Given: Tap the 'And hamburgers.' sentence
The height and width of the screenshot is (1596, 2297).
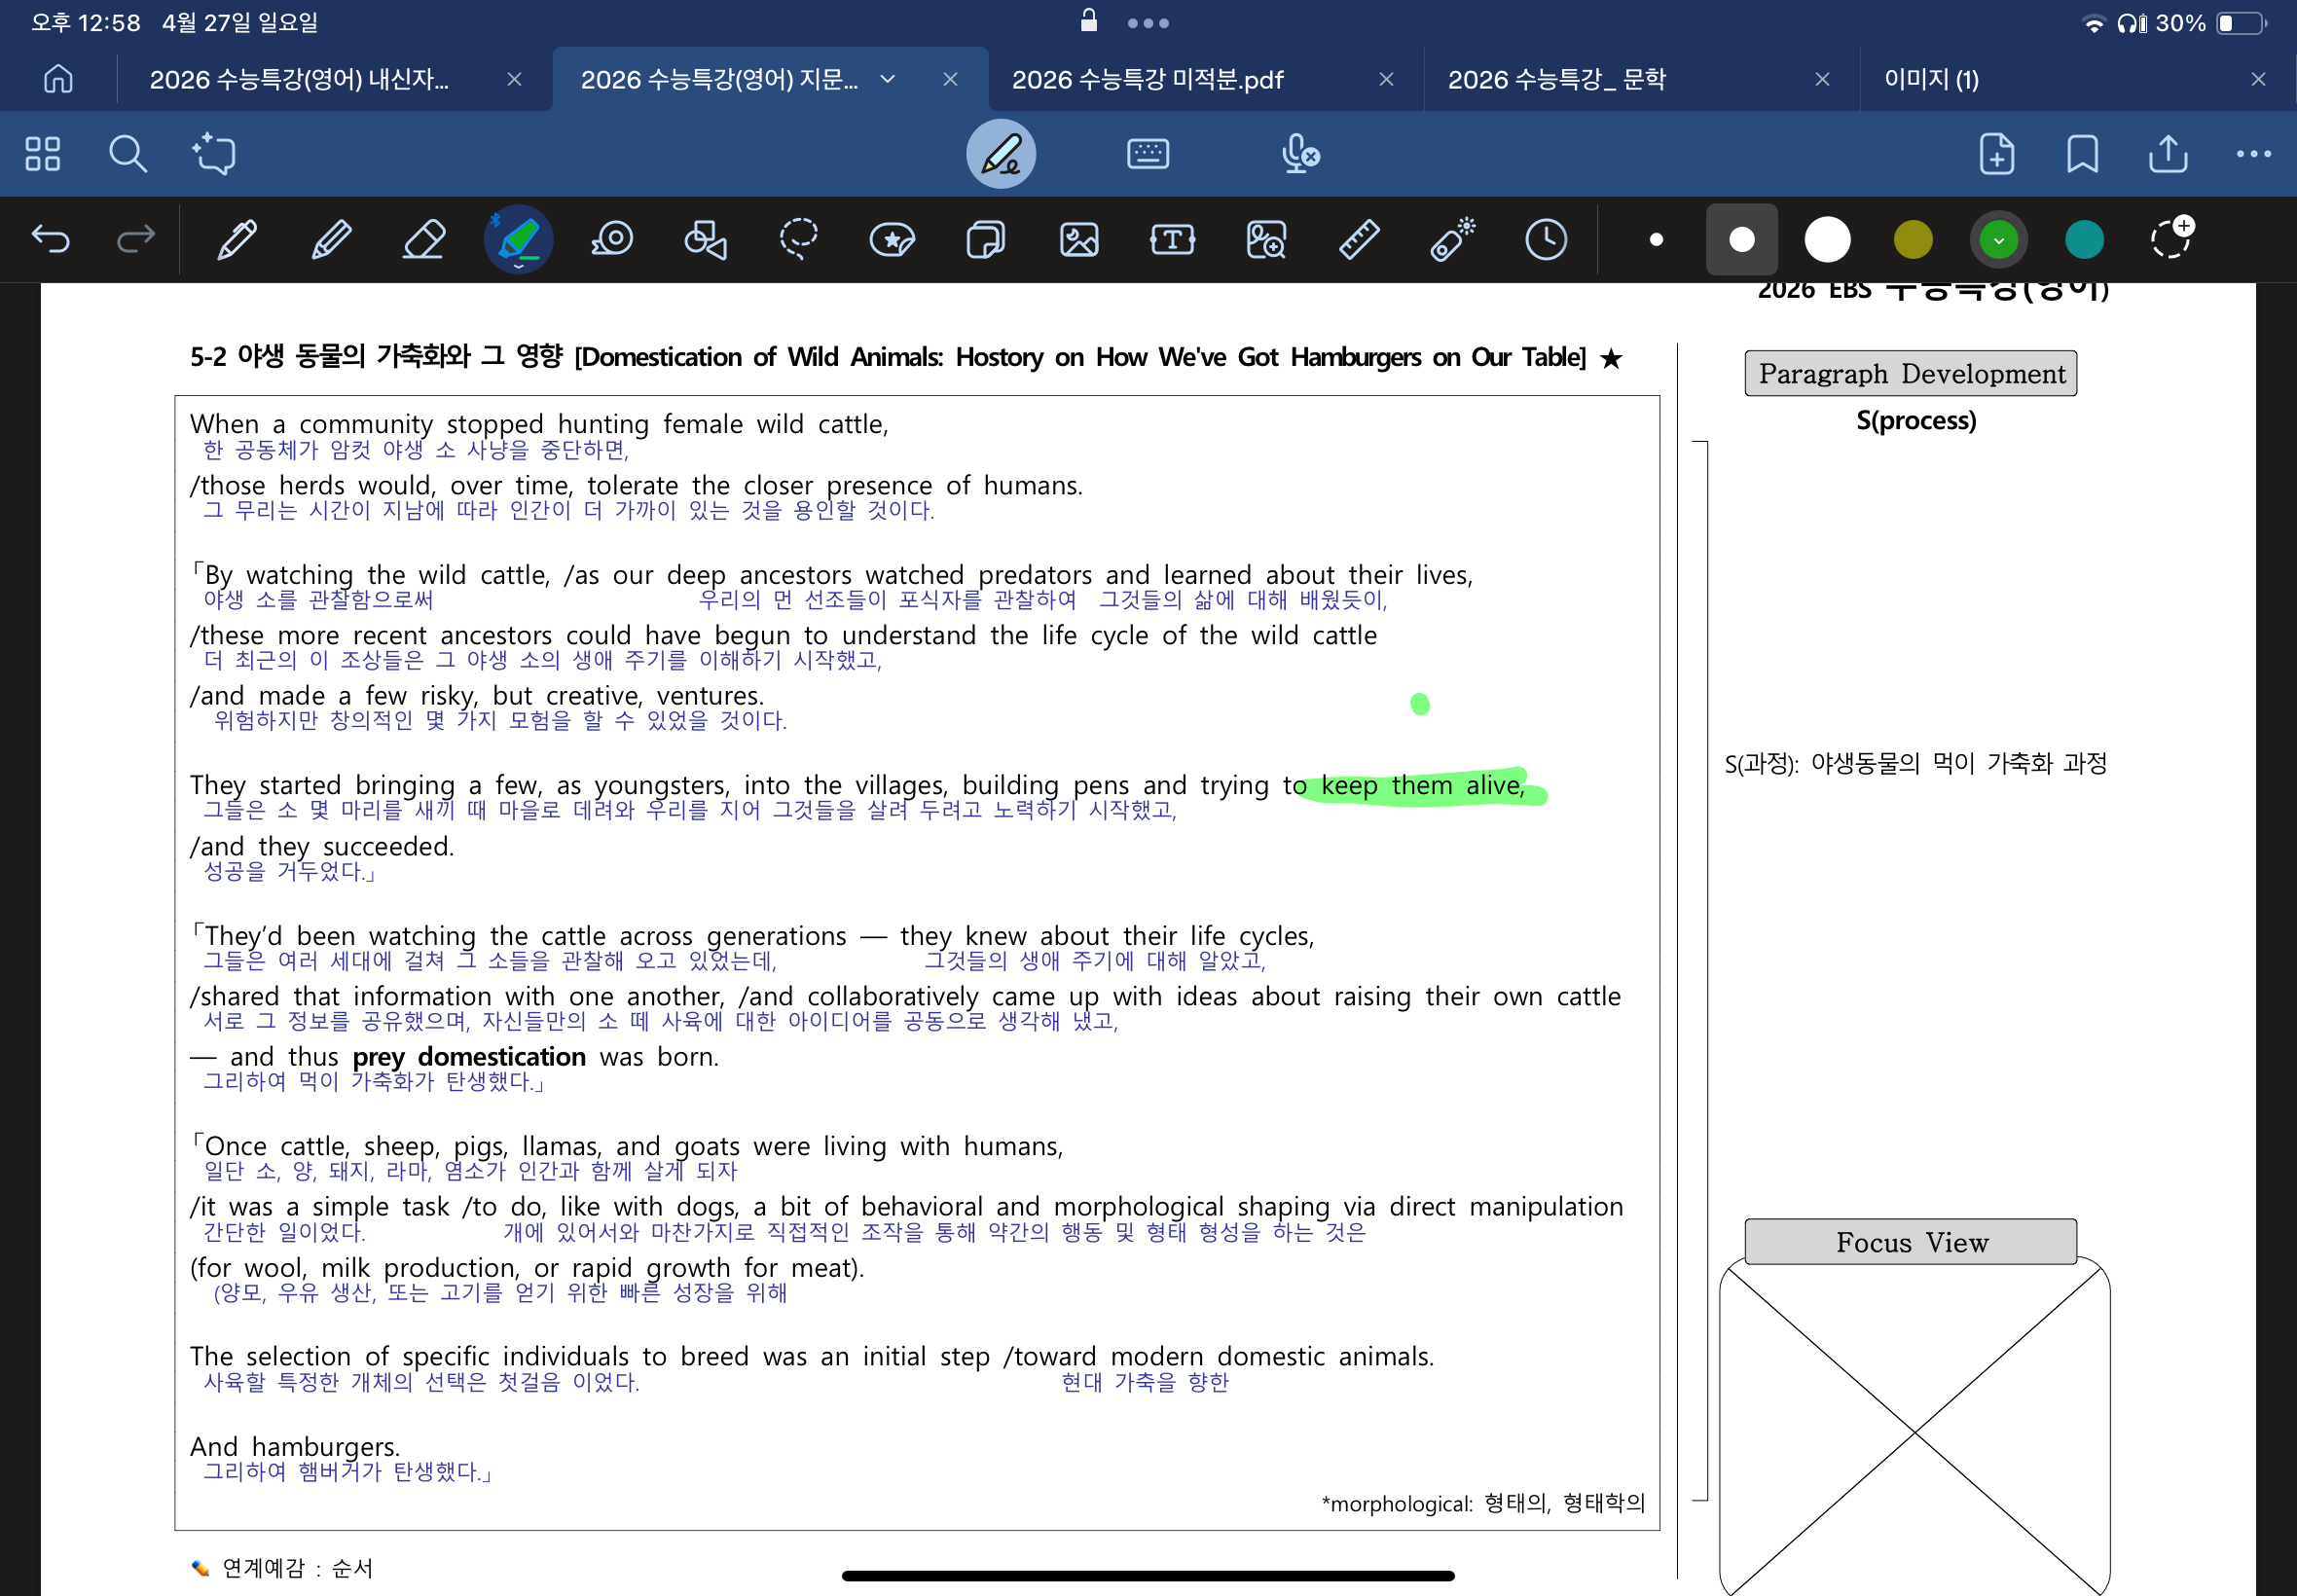Looking at the screenshot, I should 295,1447.
